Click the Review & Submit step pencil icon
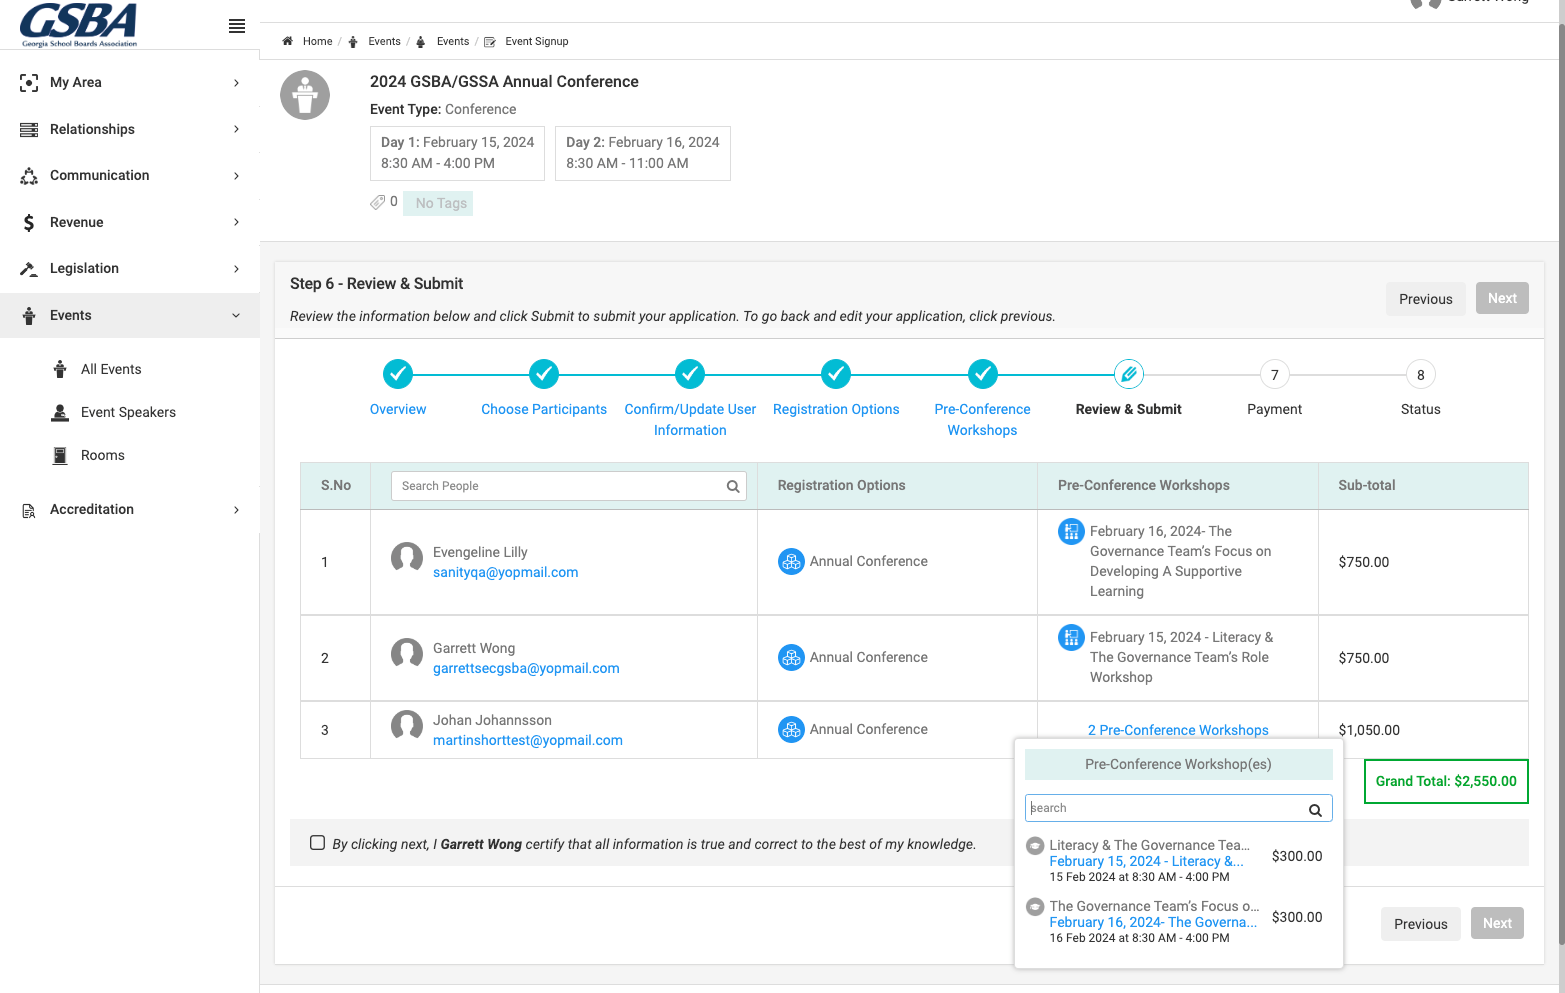Screen dimensions: 1565x993 tap(1128, 374)
